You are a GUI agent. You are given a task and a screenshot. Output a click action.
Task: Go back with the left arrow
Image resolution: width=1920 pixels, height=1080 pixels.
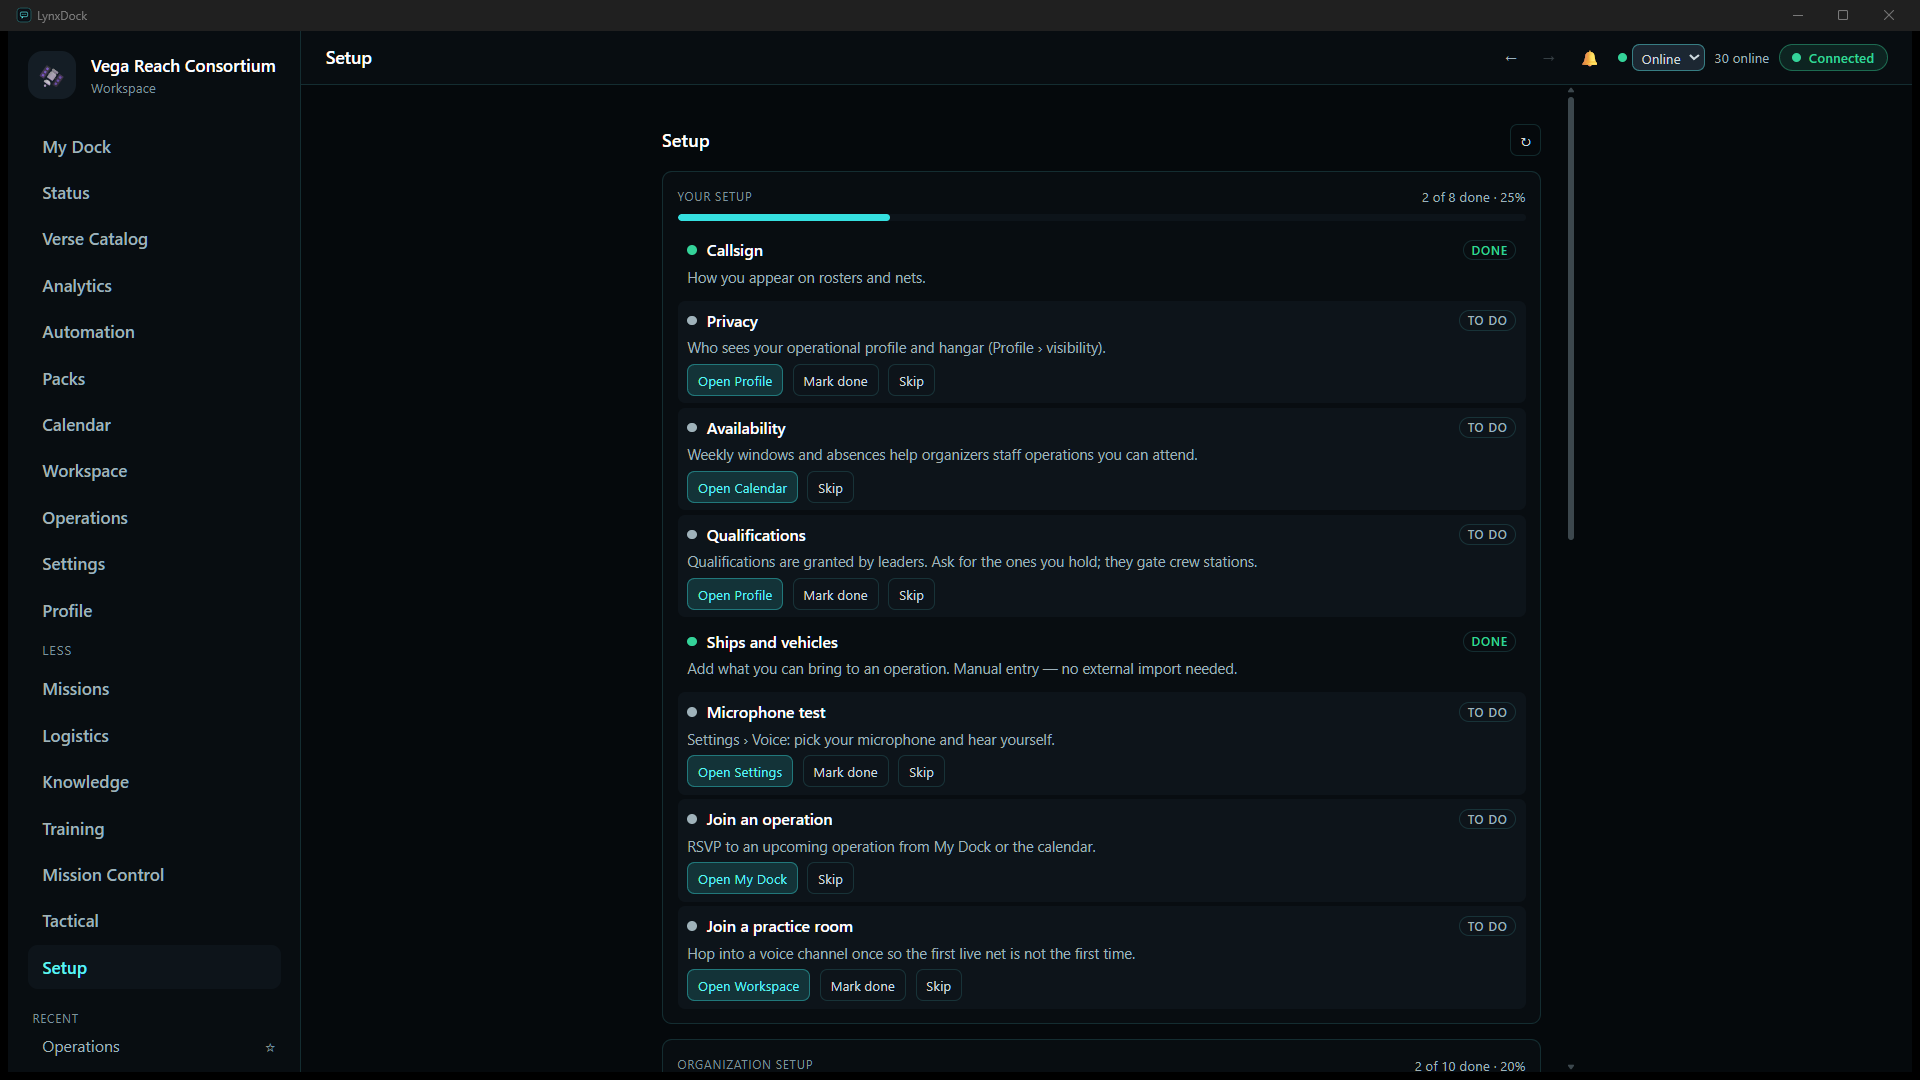1511,59
